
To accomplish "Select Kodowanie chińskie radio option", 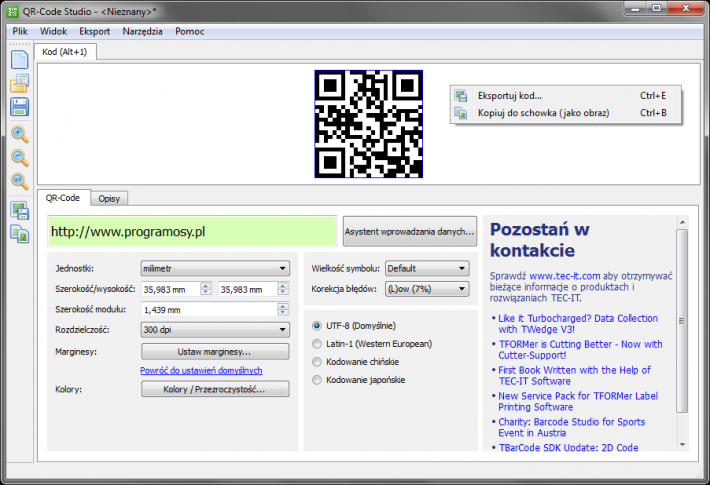I will [x=317, y=362].
